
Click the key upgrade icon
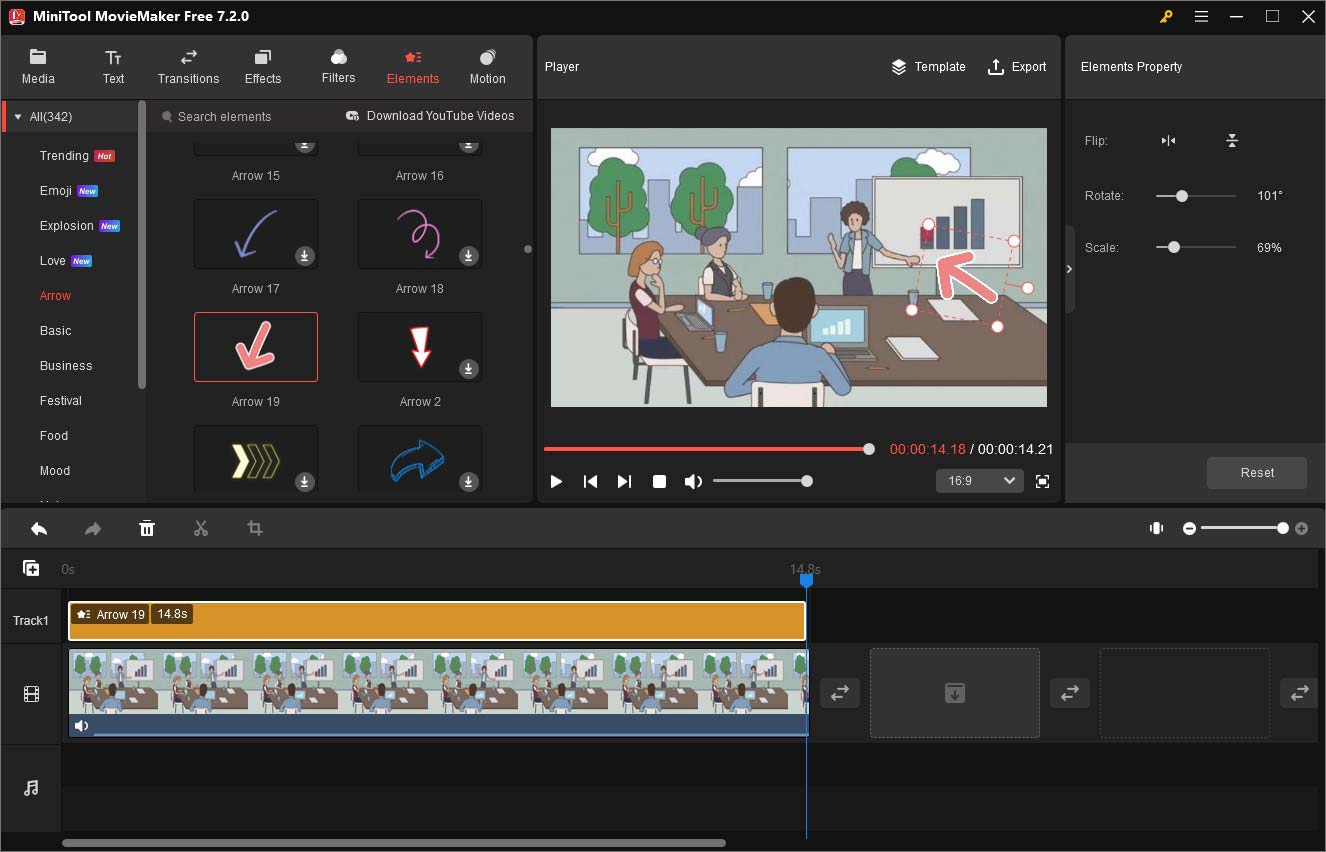click(x=1166, y=16)
